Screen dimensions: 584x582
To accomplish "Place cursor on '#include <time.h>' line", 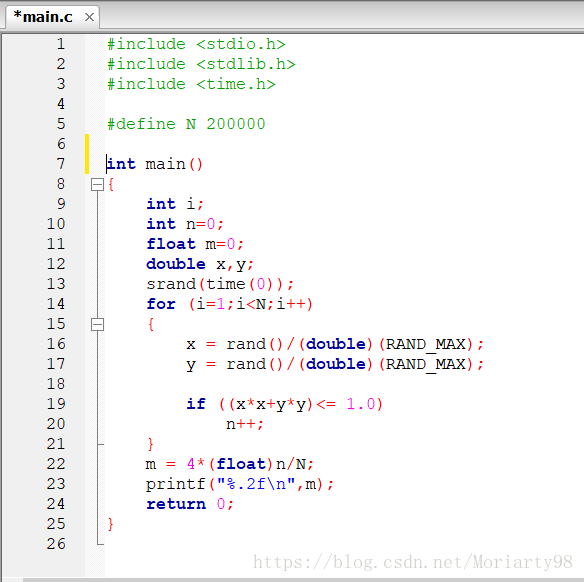I will [x=191, y=85].
